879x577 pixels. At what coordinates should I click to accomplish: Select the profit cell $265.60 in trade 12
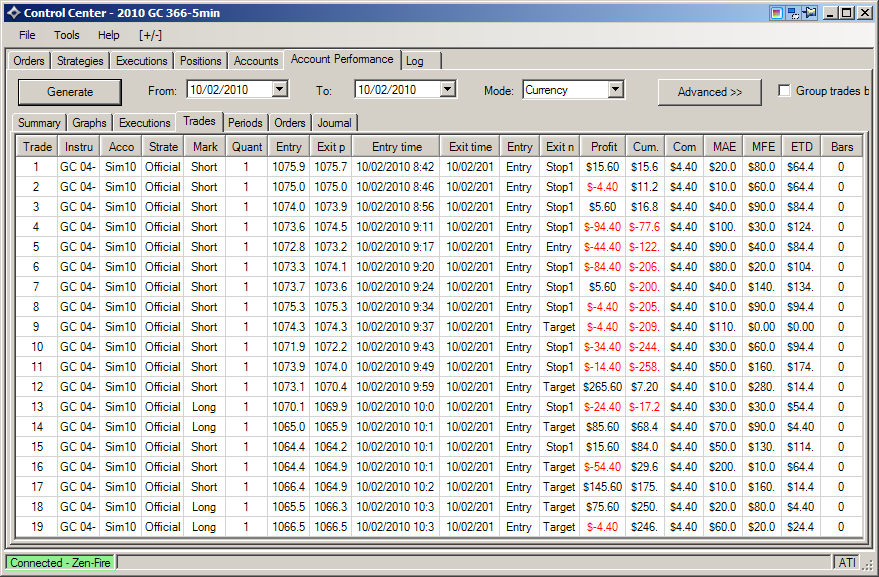pos(603,386)
